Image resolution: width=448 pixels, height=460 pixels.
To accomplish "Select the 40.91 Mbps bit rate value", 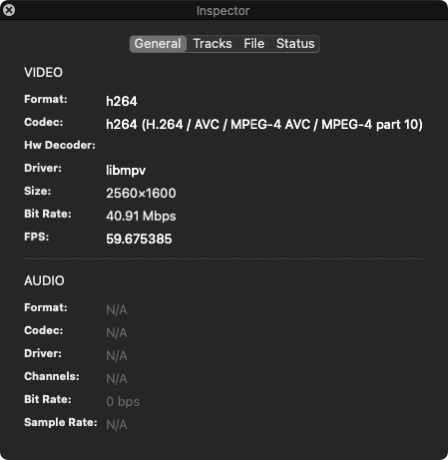I will [x=141, y=216].
